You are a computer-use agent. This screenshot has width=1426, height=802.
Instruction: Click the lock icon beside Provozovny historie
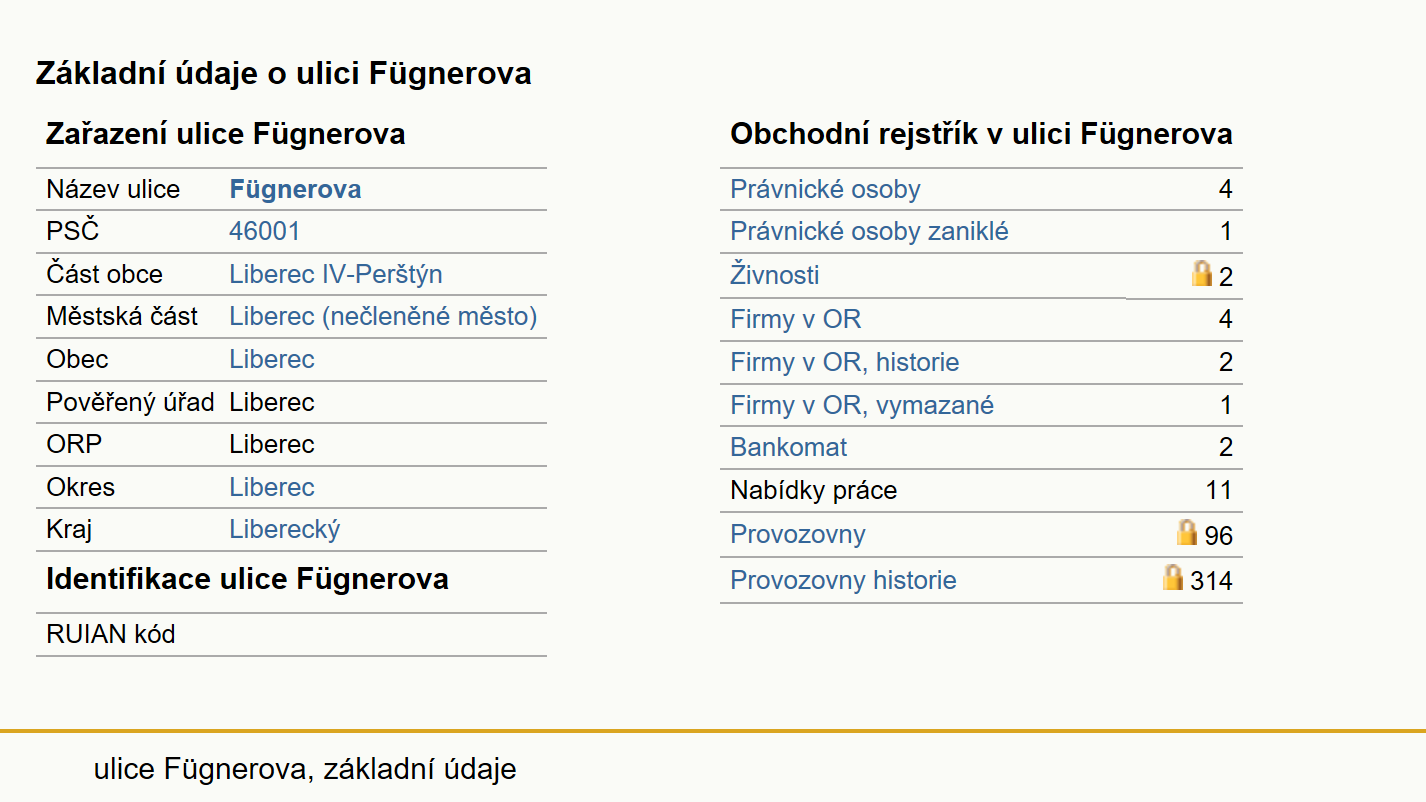pos(1173,577)
